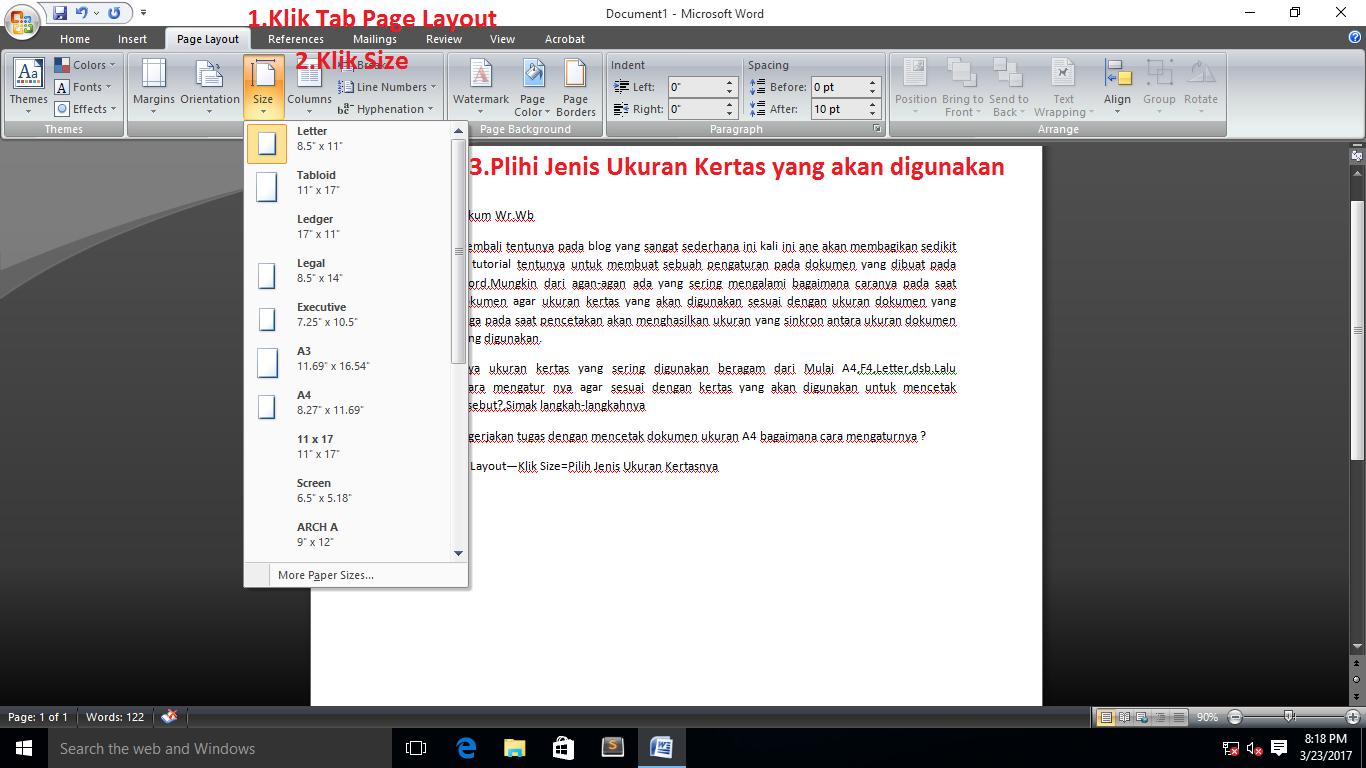Choose the A3 paper size
1366x768 pixels.
pos(349,360)
